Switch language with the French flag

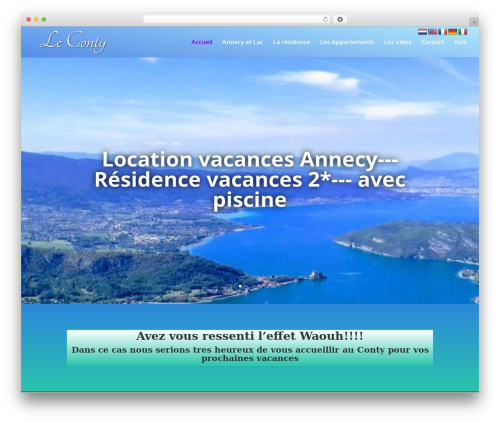(x=442, y=32)
